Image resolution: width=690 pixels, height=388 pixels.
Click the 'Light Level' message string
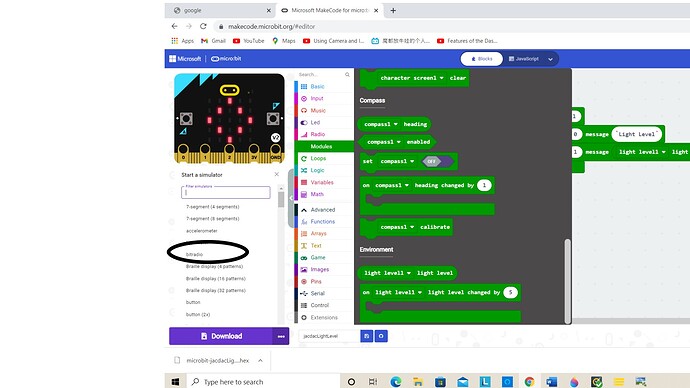637,134
